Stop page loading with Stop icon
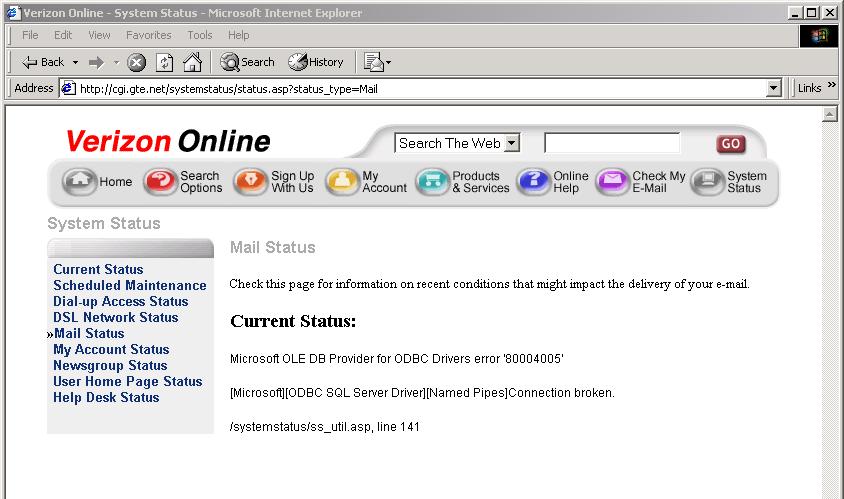The height and width of the screenshot is (499, 844). (137, 62)
